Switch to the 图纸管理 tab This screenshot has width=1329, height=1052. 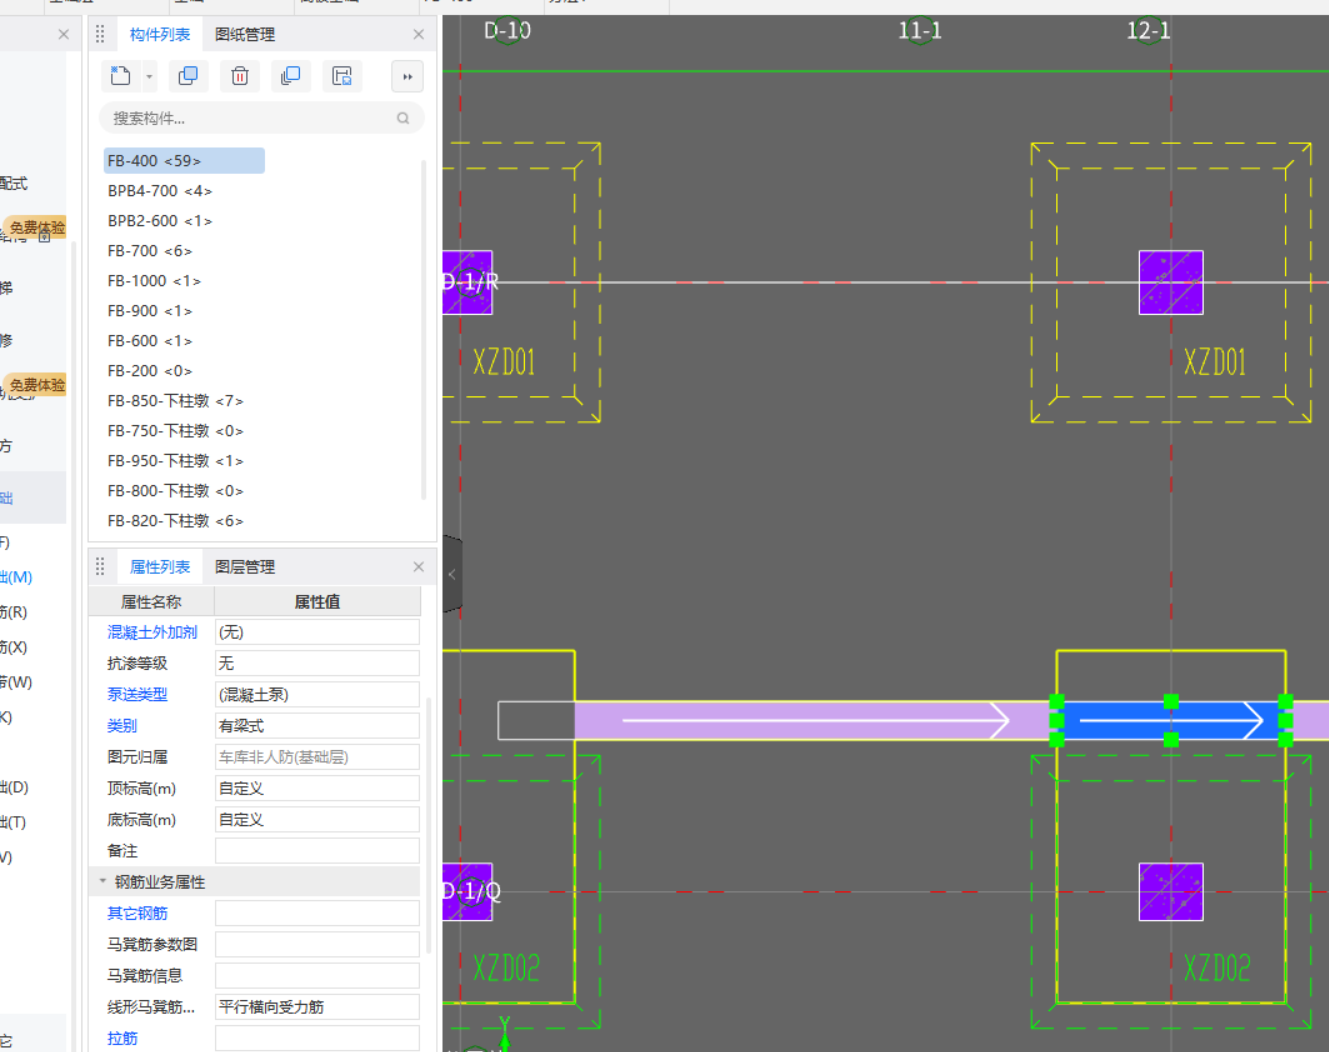(x=245, y=34)
